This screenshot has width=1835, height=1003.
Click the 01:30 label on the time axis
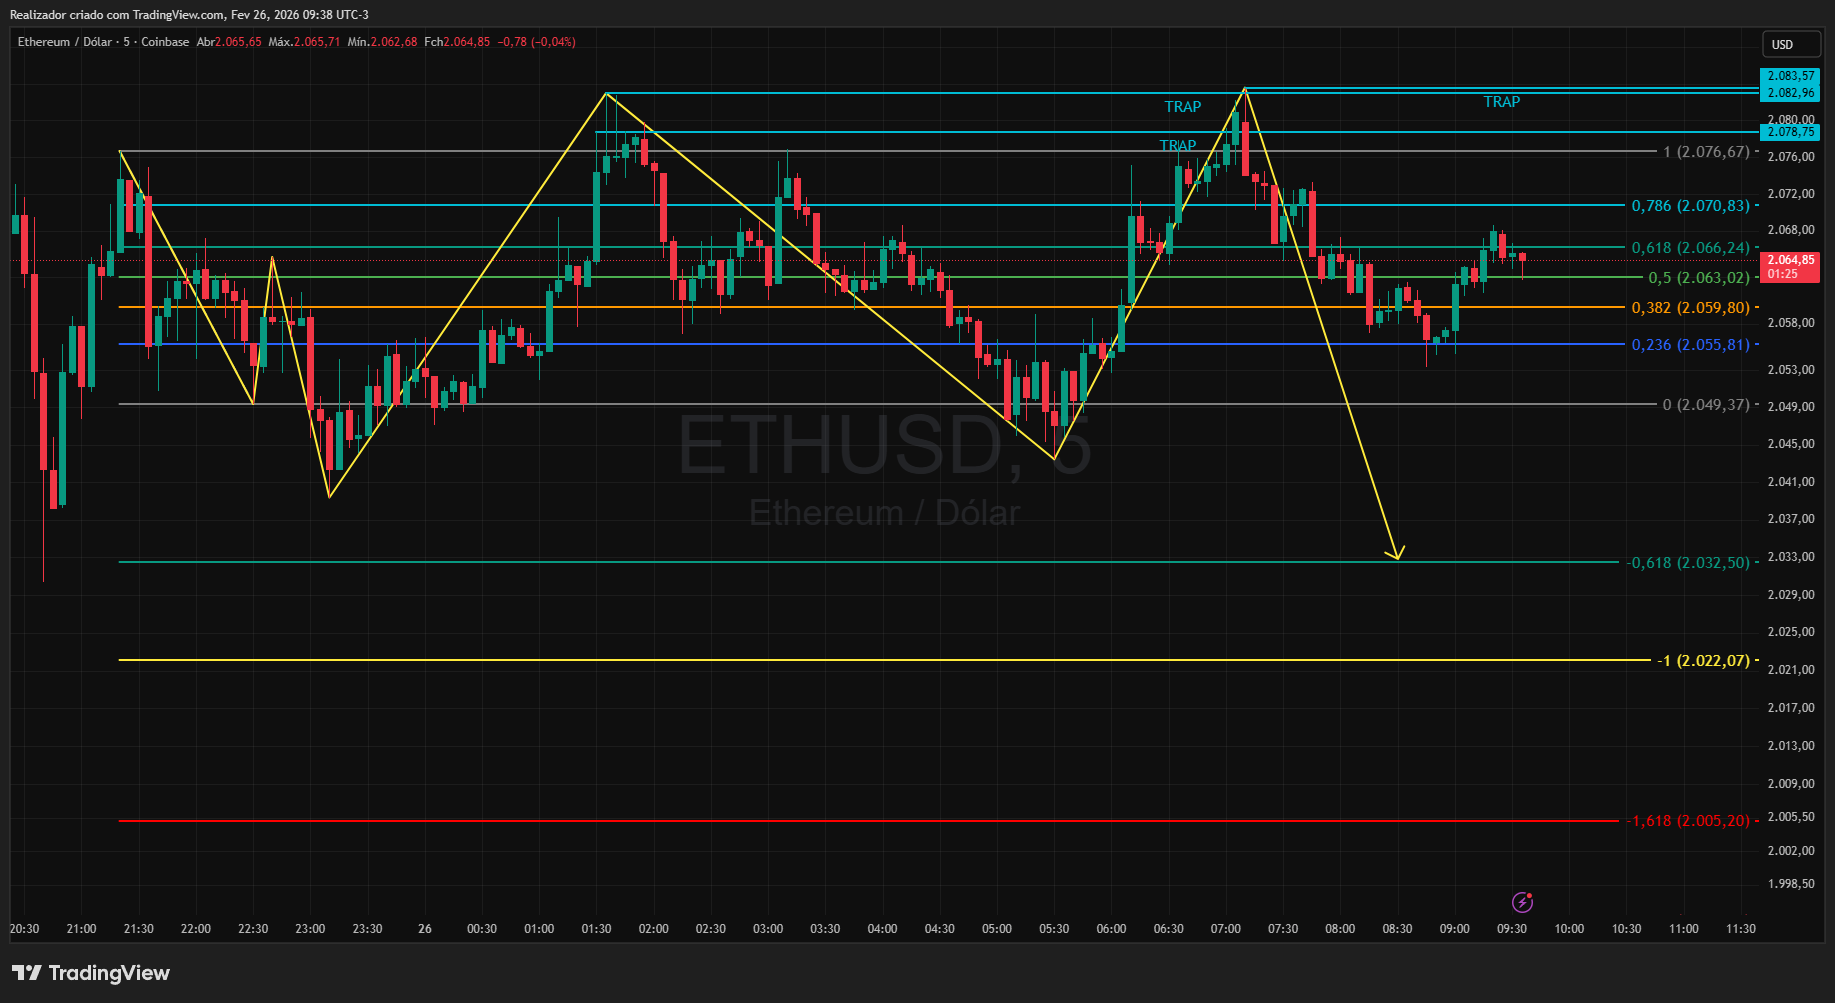(596, 929)
